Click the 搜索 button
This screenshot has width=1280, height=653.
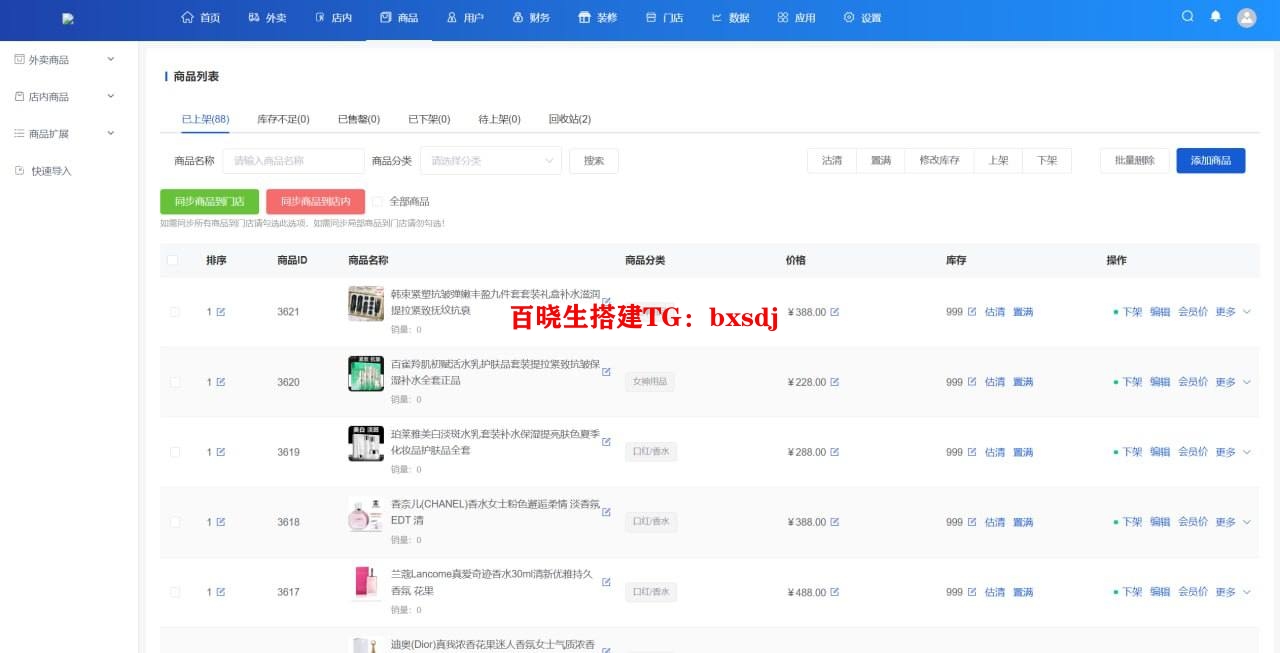pos(594,161)
